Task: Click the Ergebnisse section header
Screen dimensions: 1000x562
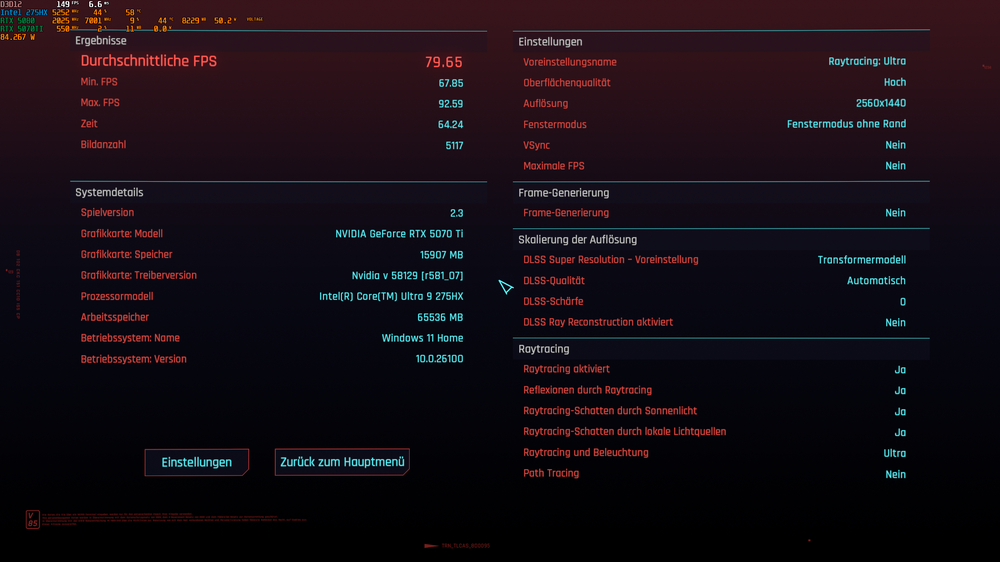Action: (x=101, y=41)
